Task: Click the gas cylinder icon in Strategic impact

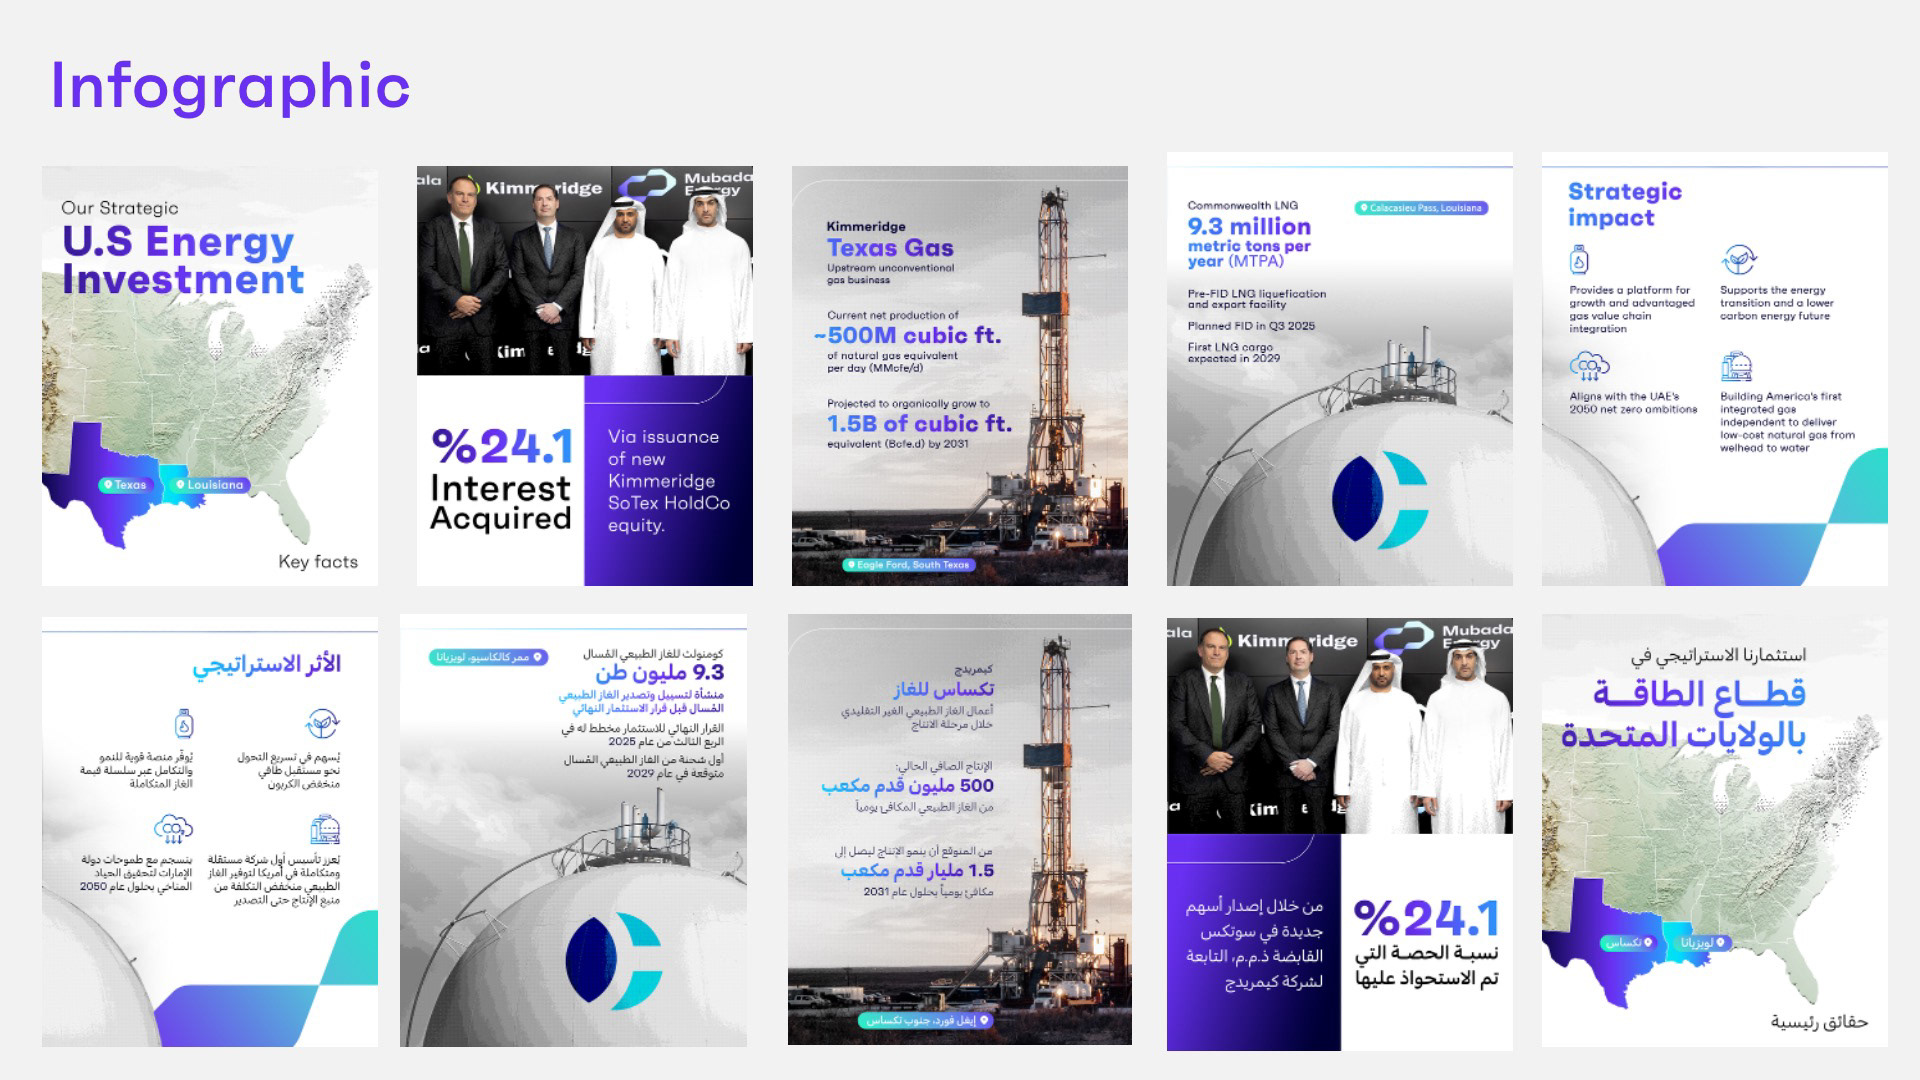Action: 1579,260
